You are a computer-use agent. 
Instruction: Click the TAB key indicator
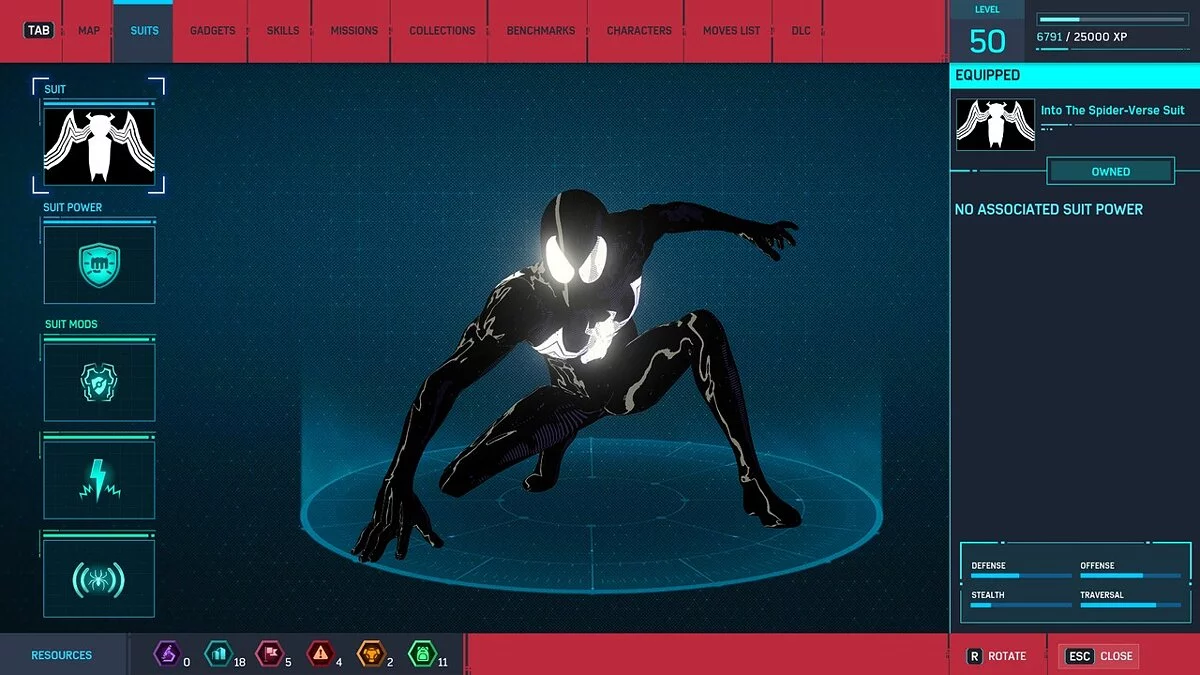pyautogui.click(x=39, y=30)
